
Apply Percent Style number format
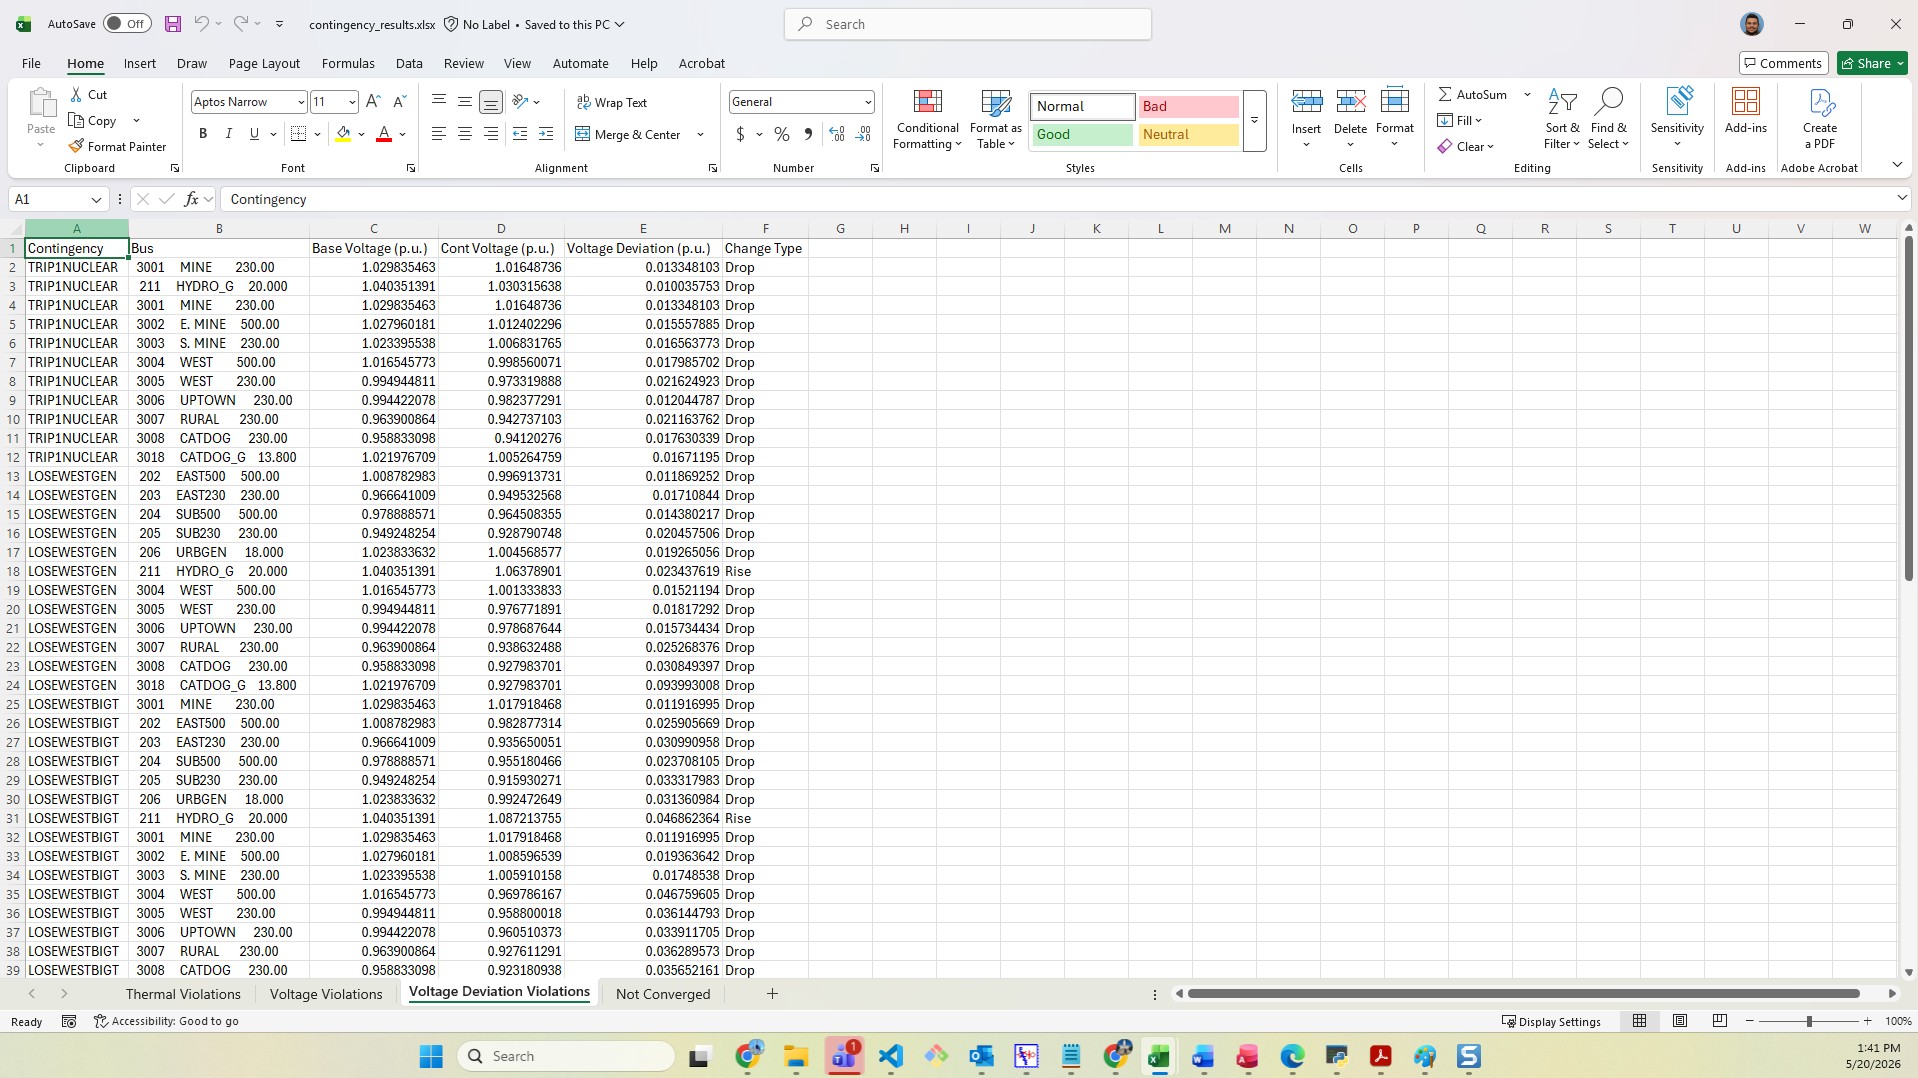(782, 134)
